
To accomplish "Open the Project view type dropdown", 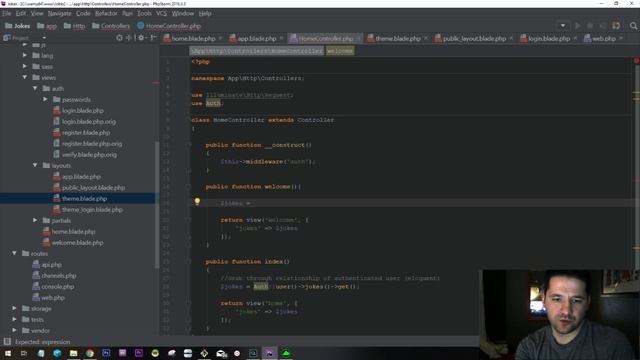I will [44, 38].
